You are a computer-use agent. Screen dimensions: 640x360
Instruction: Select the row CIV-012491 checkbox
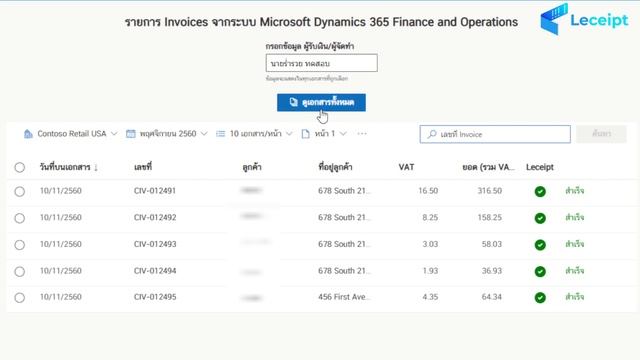coord(20,191)
